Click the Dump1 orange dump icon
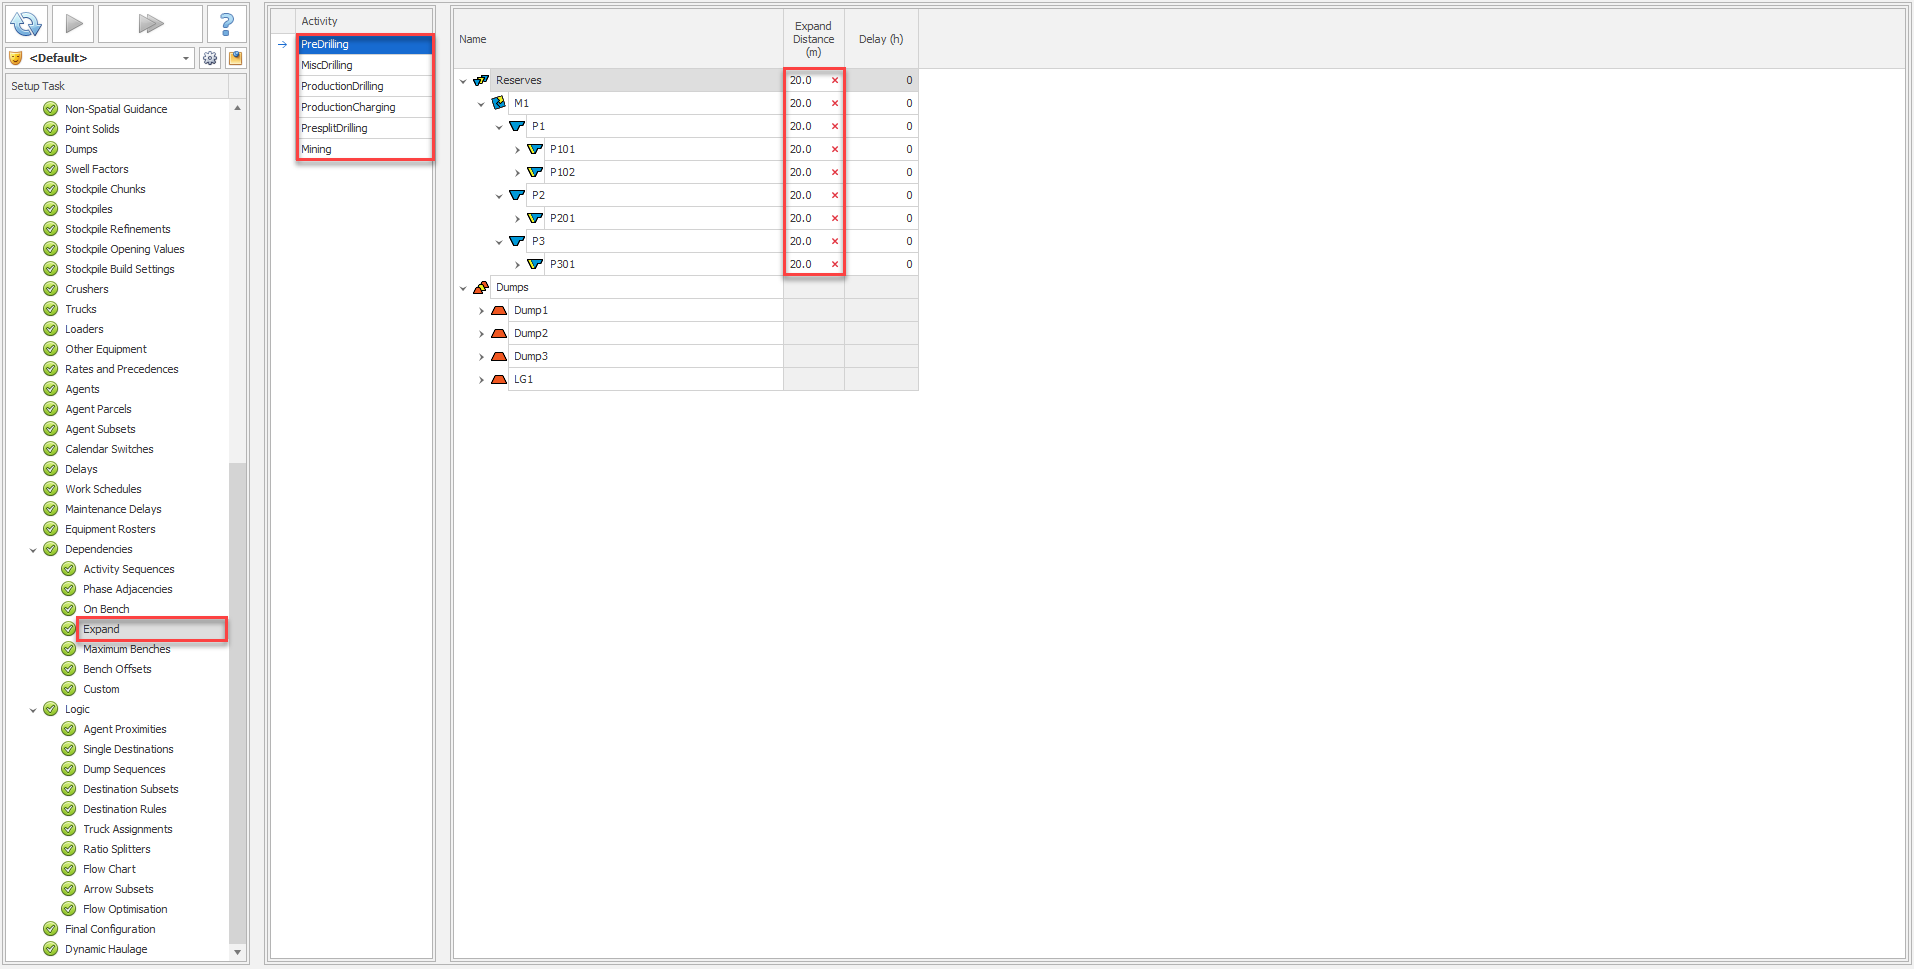 tap(499, 311)
